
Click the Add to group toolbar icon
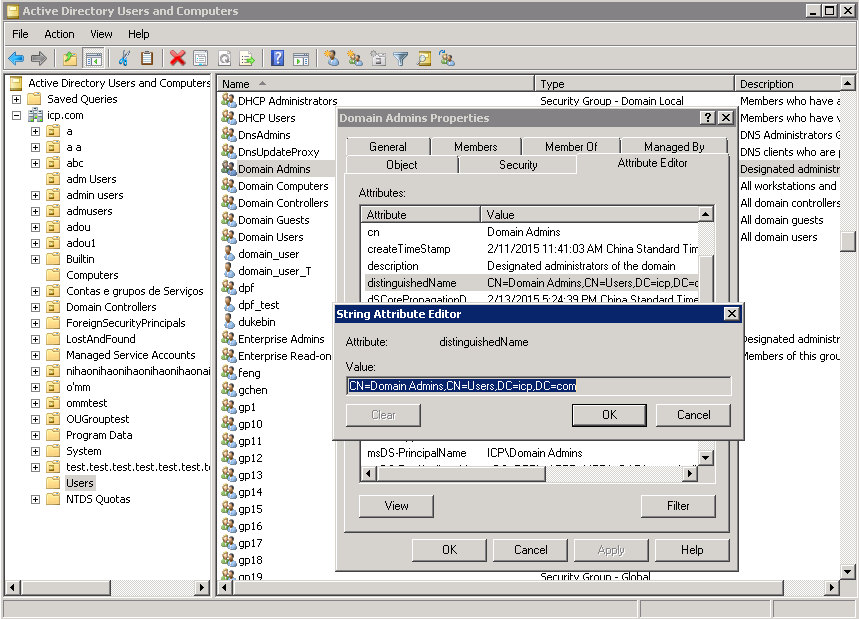(447, 58)
